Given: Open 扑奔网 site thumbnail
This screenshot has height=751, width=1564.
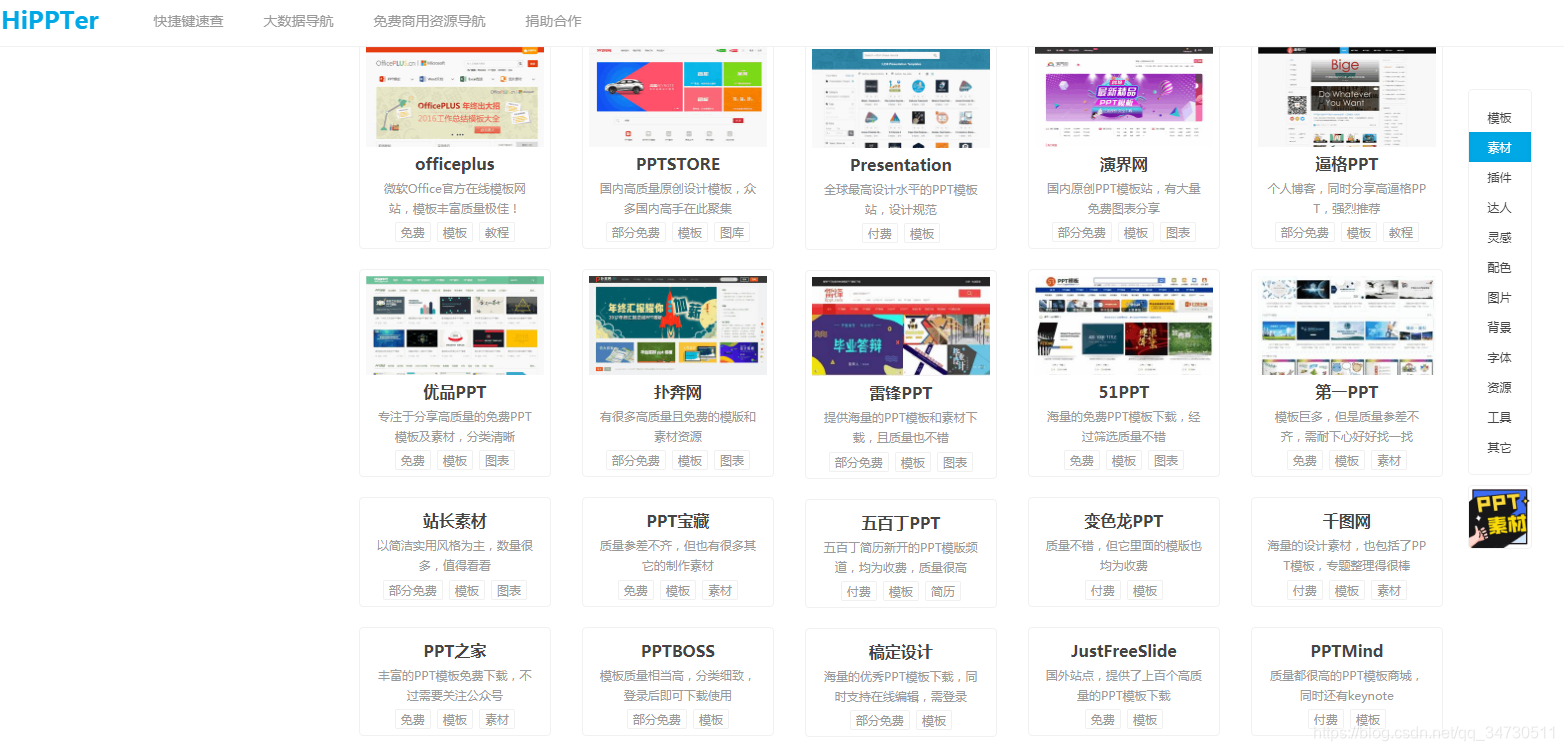Looking at the screenshot, I should pos(678,325).
